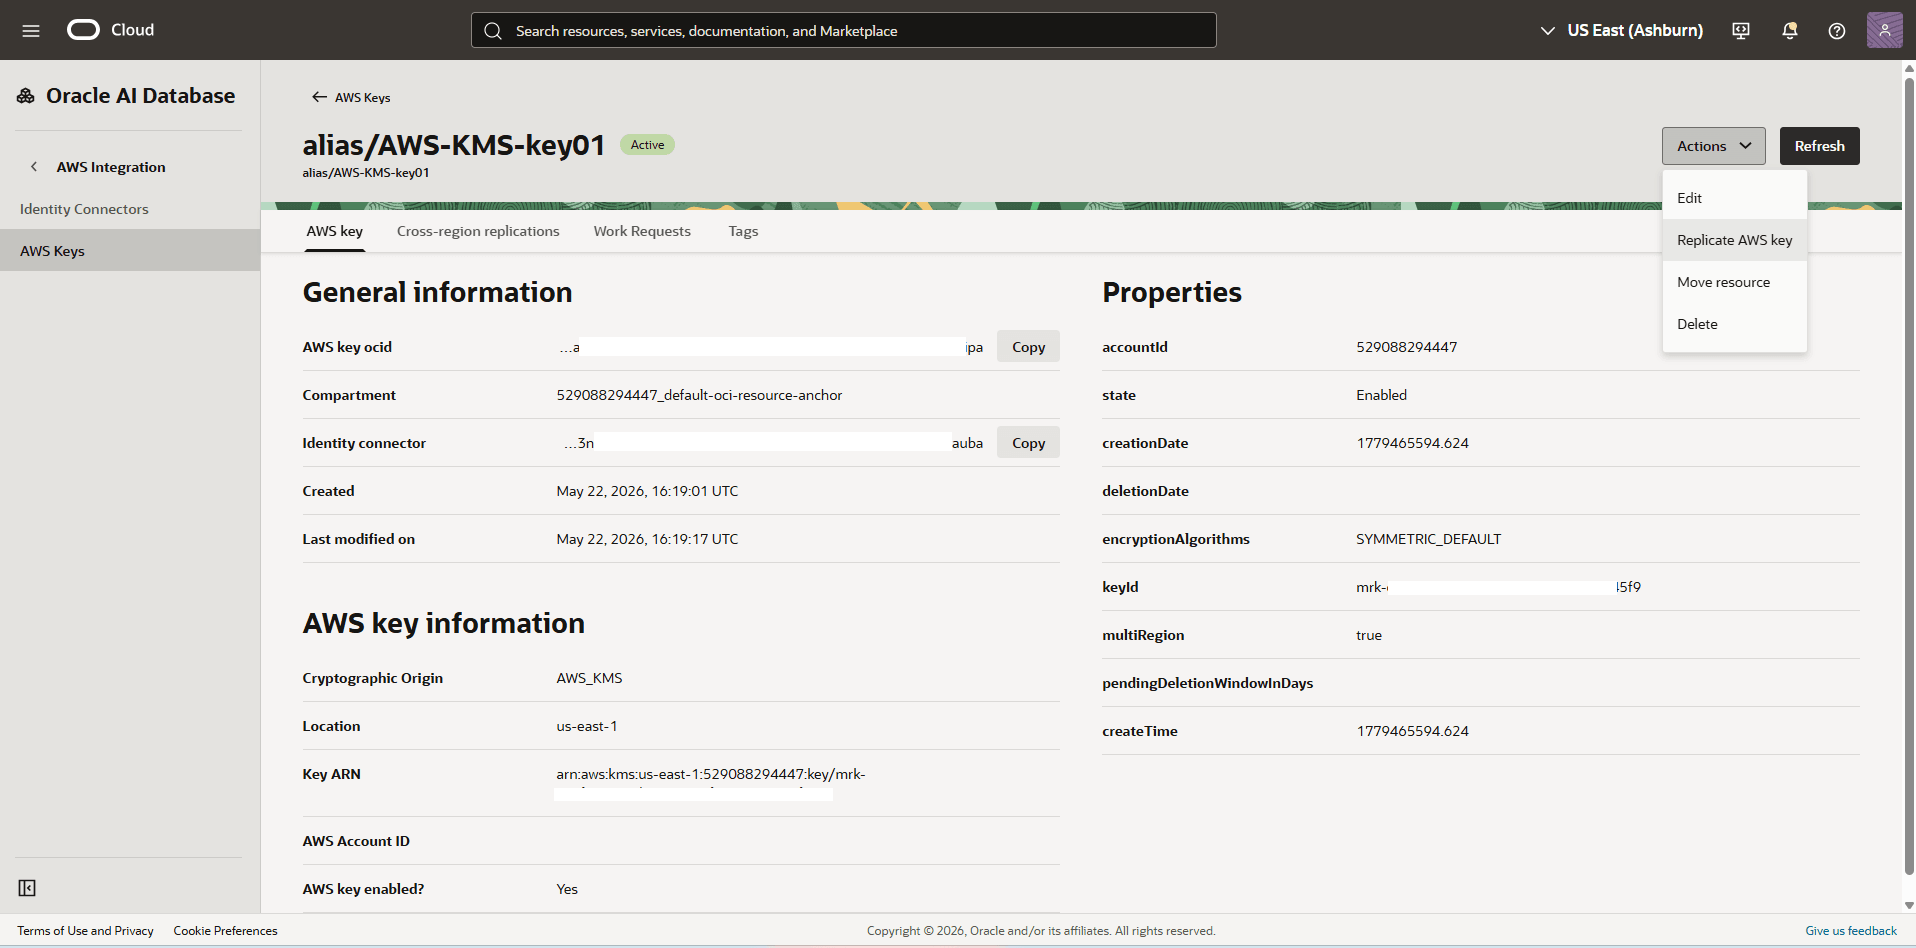
Task: Click the Created date May 22, 2026, 16:19:01 UTC
Action: click(x=647, y=491)
